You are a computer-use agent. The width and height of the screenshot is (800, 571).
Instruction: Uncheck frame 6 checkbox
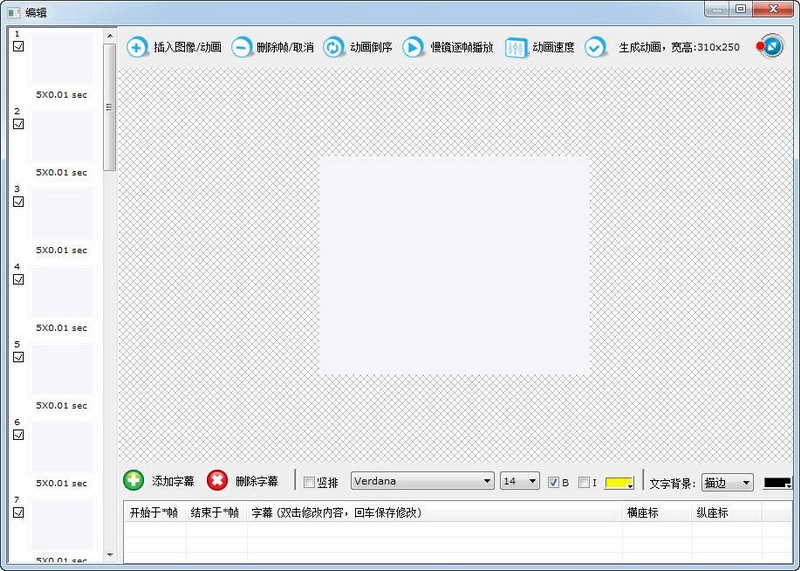18,435
